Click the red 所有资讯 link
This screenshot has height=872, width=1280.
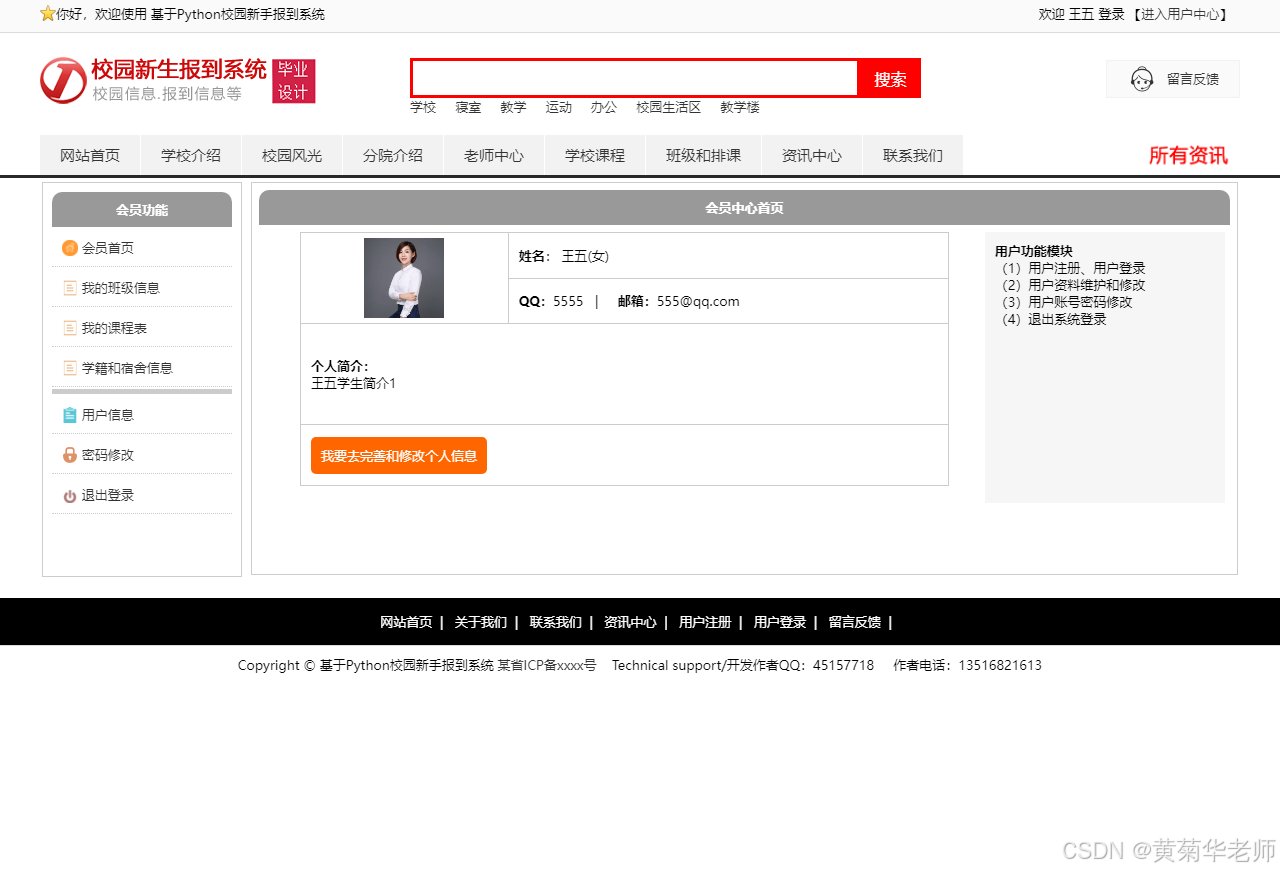[1188, 155]
